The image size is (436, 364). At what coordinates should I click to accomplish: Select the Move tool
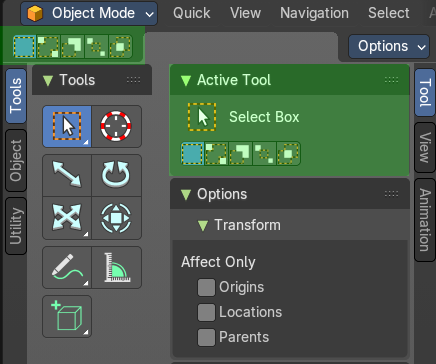67,175
